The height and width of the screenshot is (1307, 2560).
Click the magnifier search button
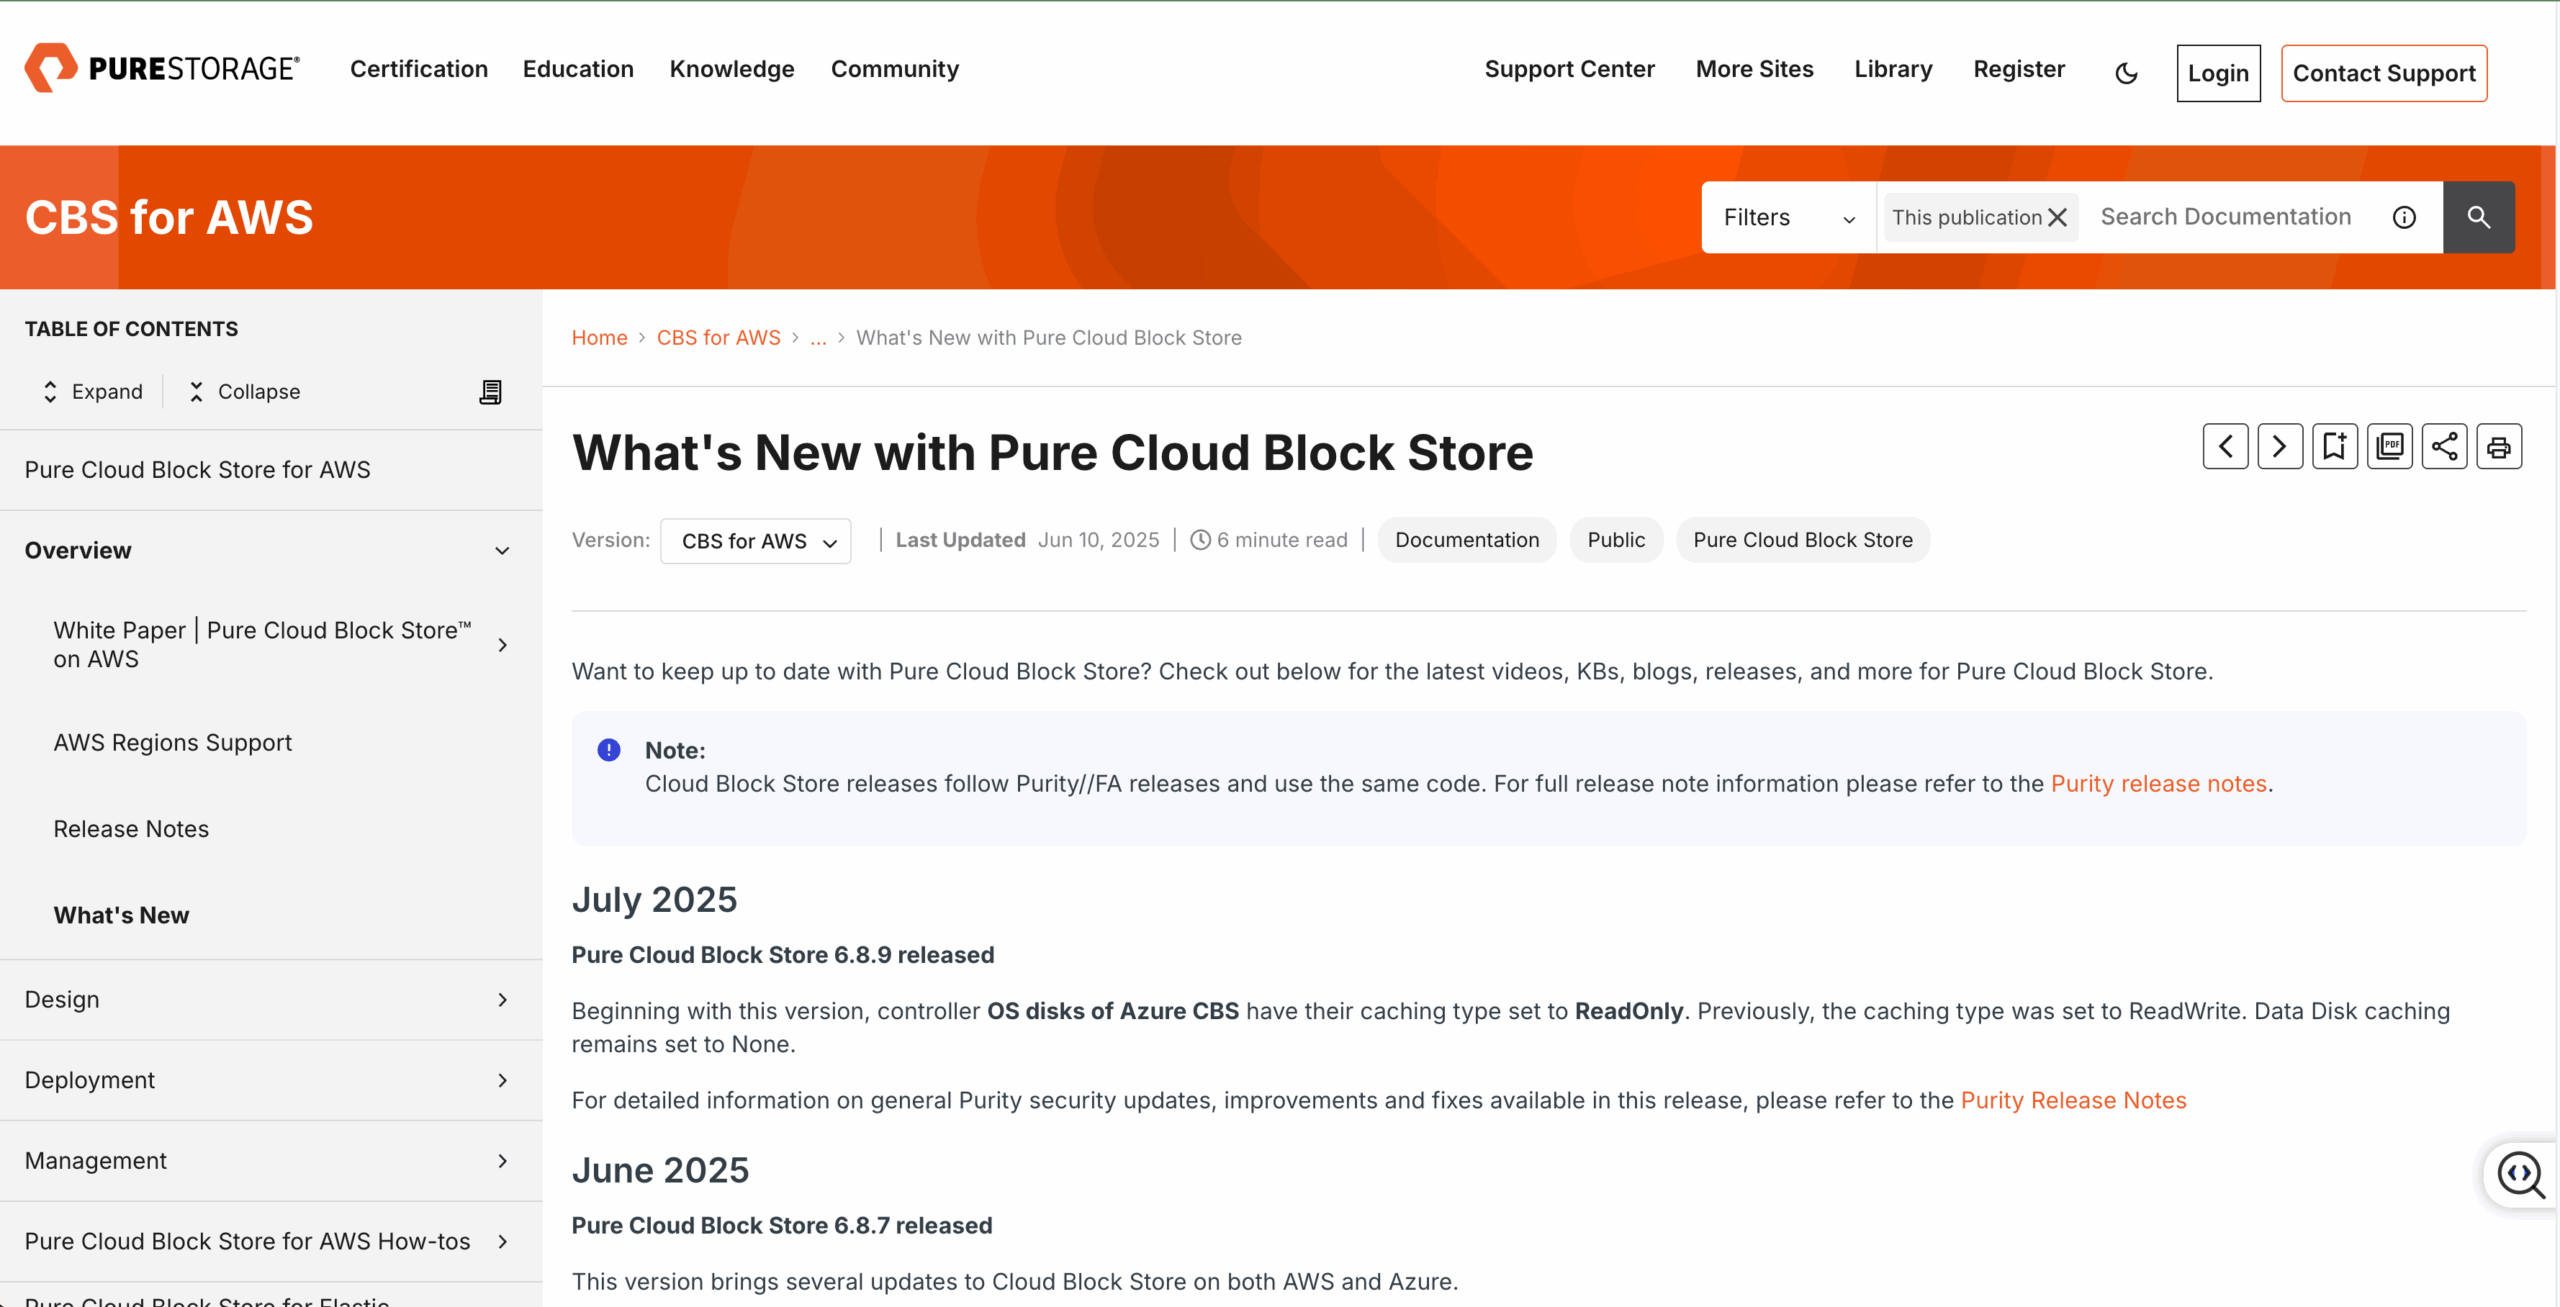coord(2478,217)
